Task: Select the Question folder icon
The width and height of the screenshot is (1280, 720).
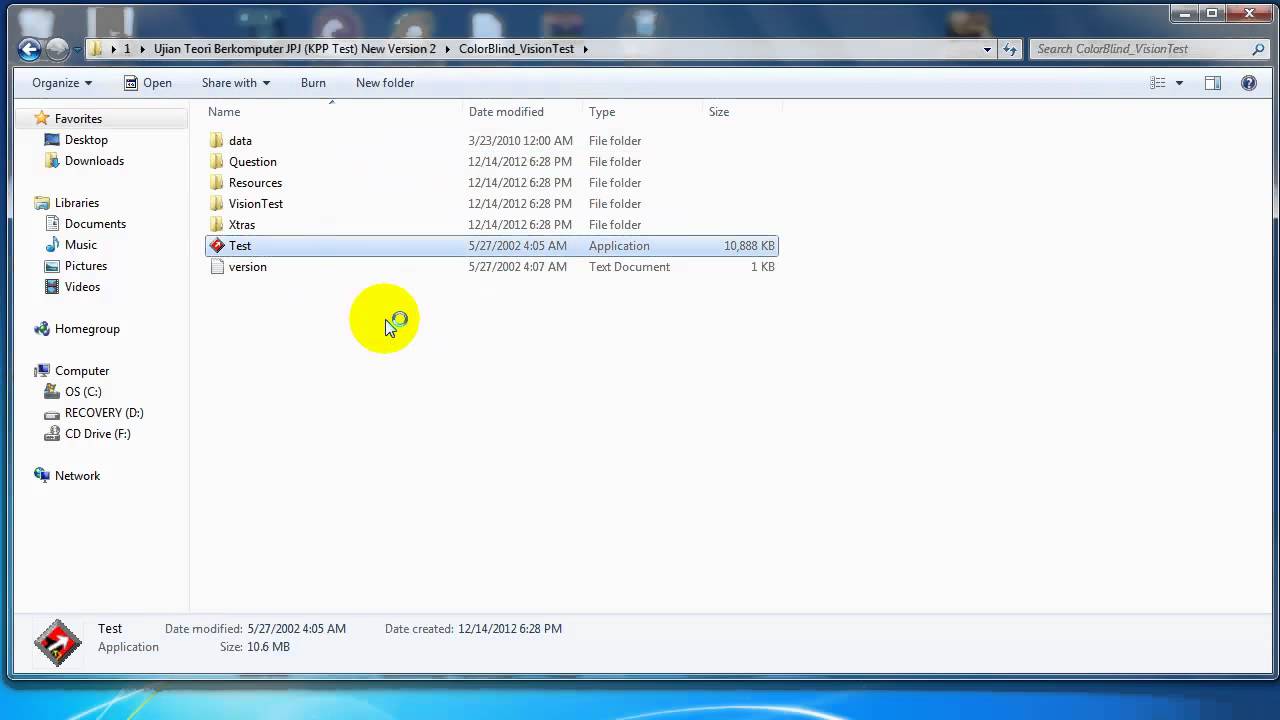Action: [217, 162]
